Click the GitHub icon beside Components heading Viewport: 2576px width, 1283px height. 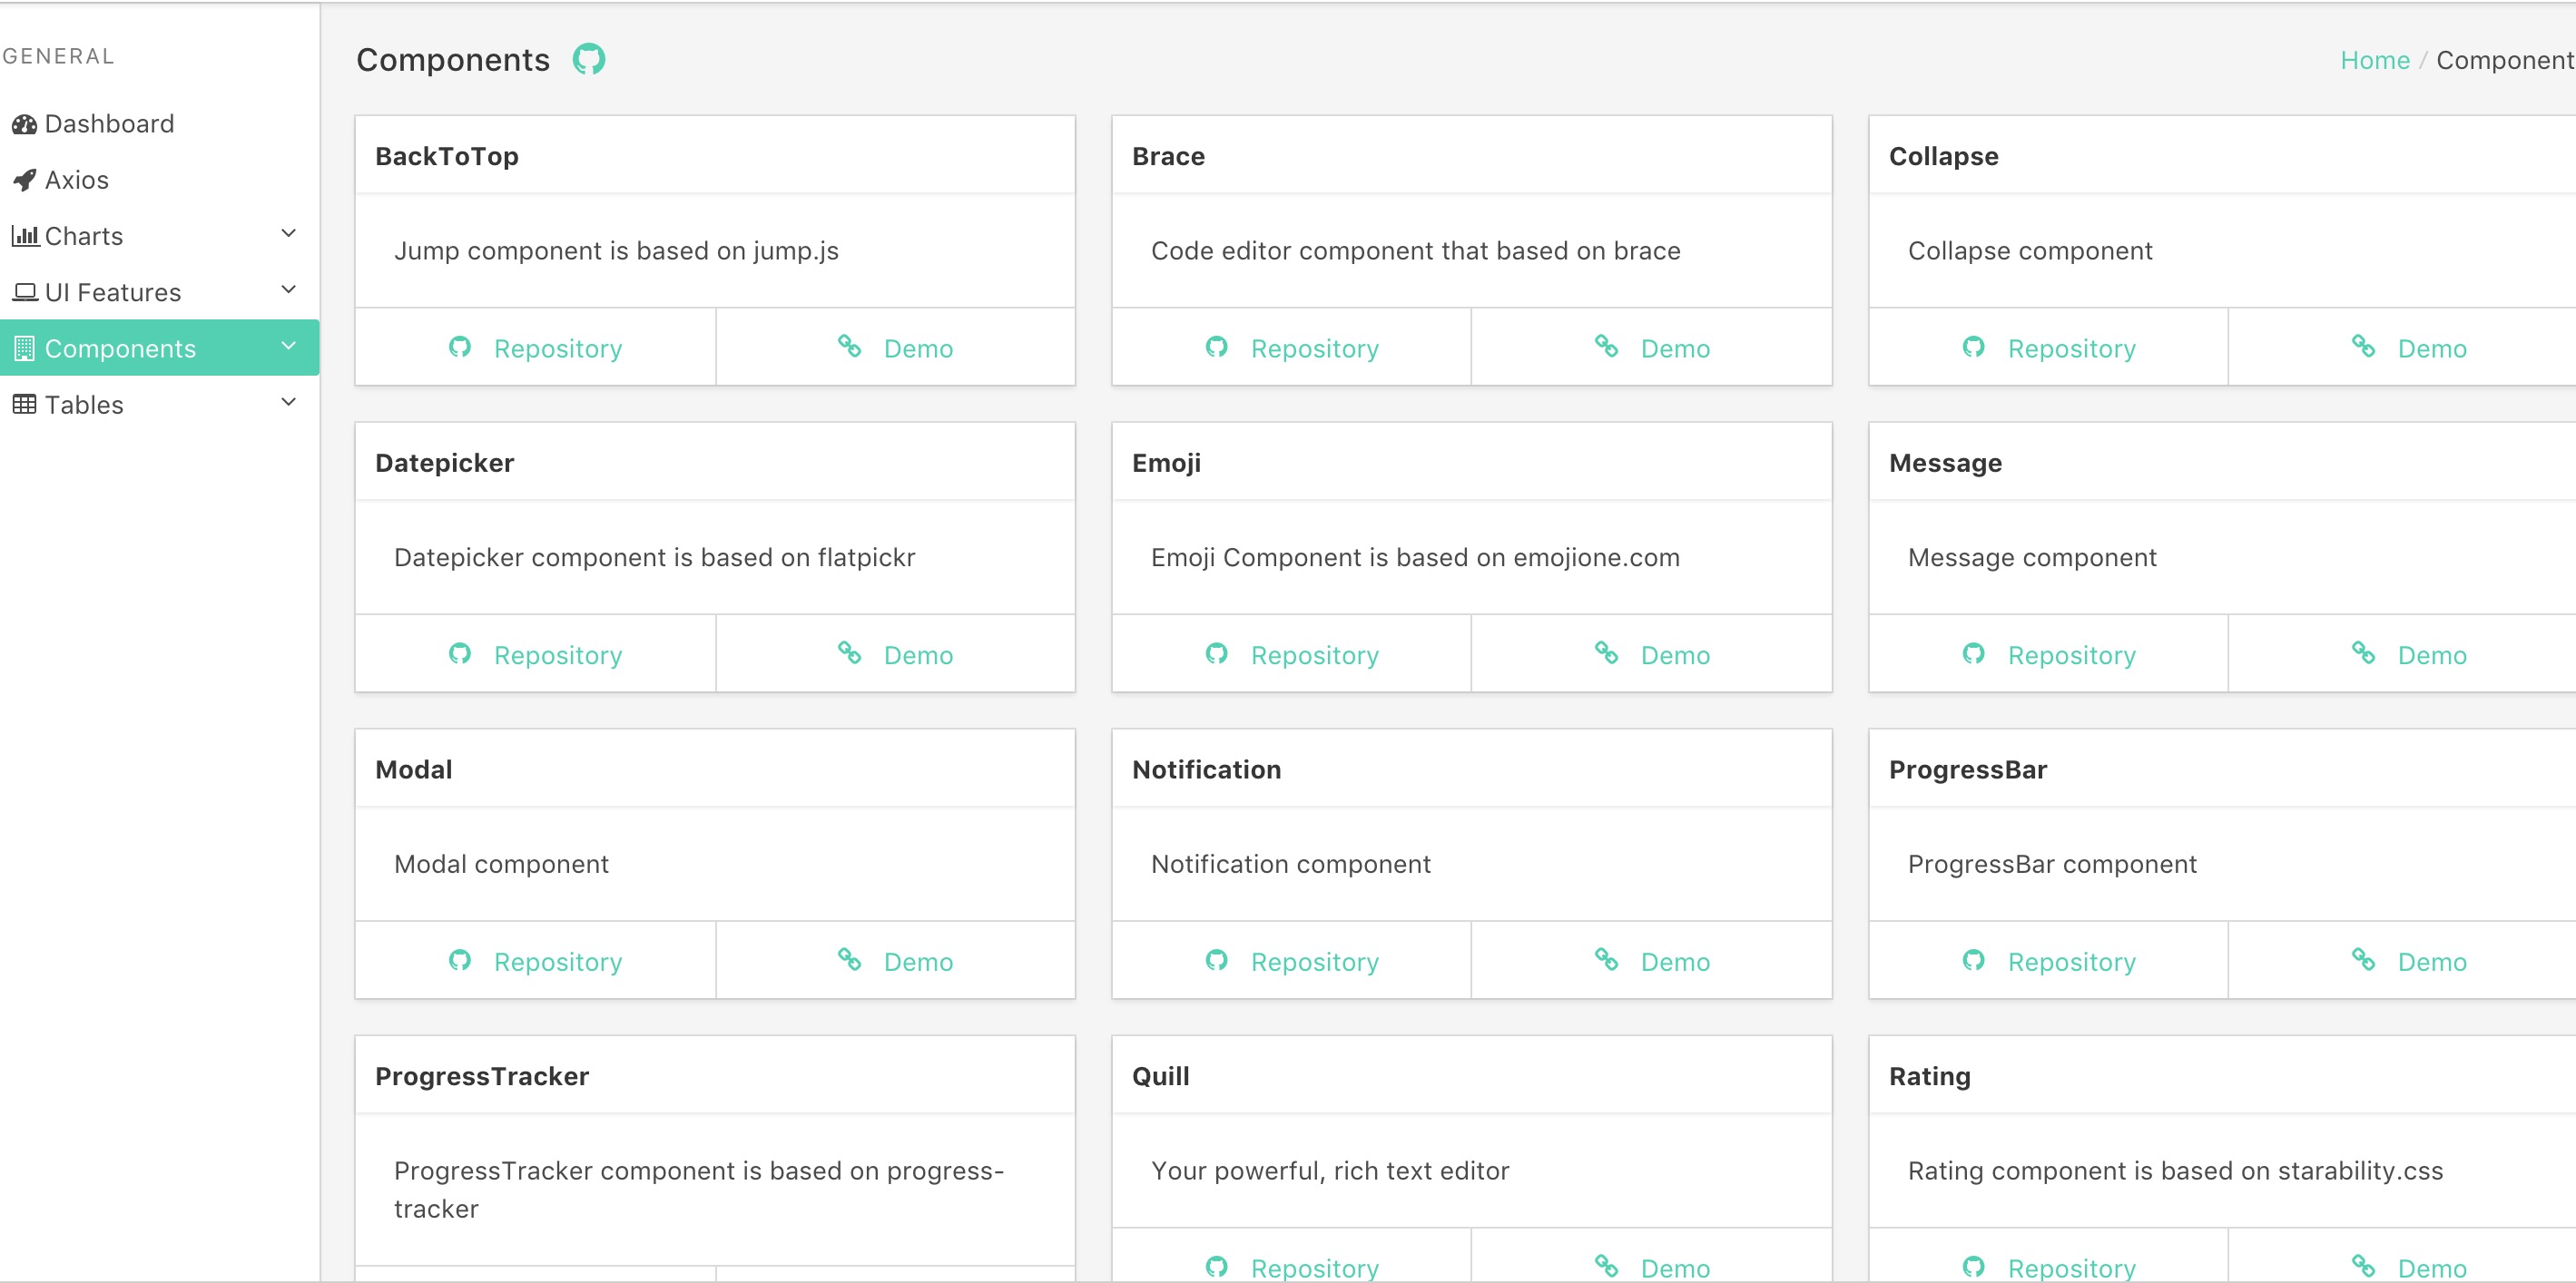point(588,59)
